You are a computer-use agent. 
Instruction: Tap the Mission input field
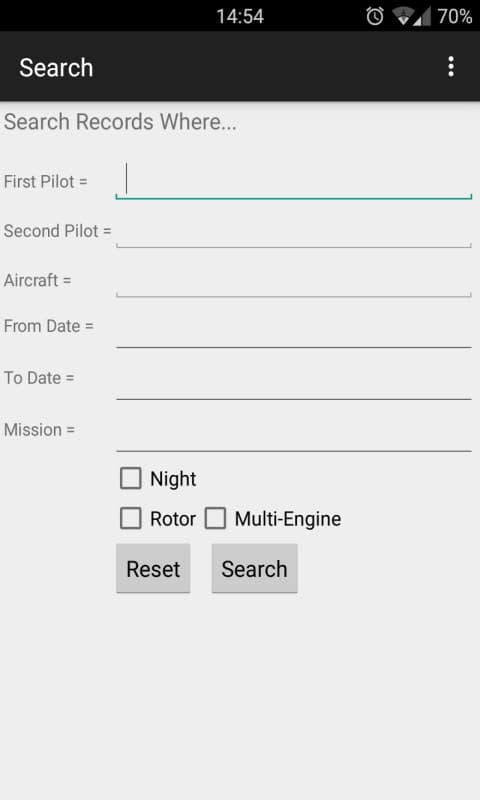pyautogui.click(x=293, y=430)
